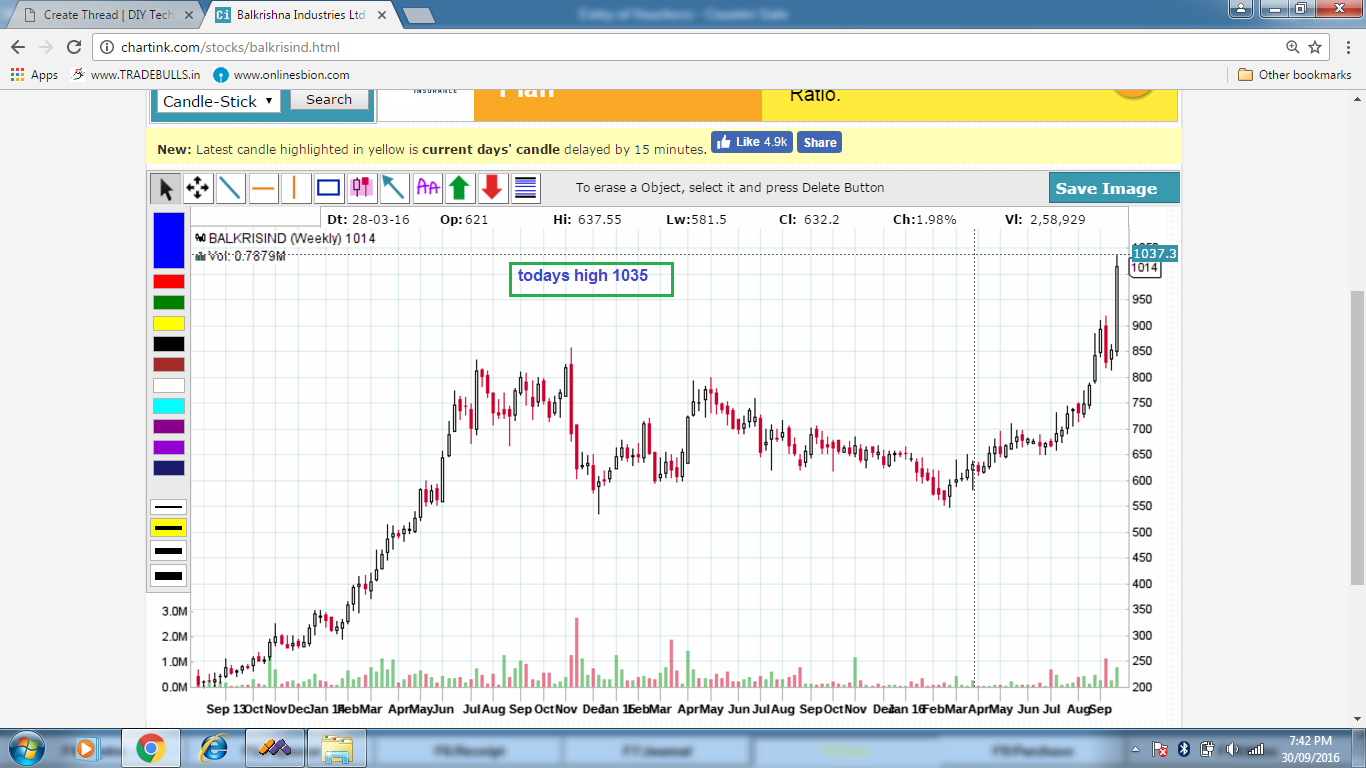1366x768 pixels.
Task: Open the Candle-Stick chart type dropdown
Action: [x=218, y=101]
